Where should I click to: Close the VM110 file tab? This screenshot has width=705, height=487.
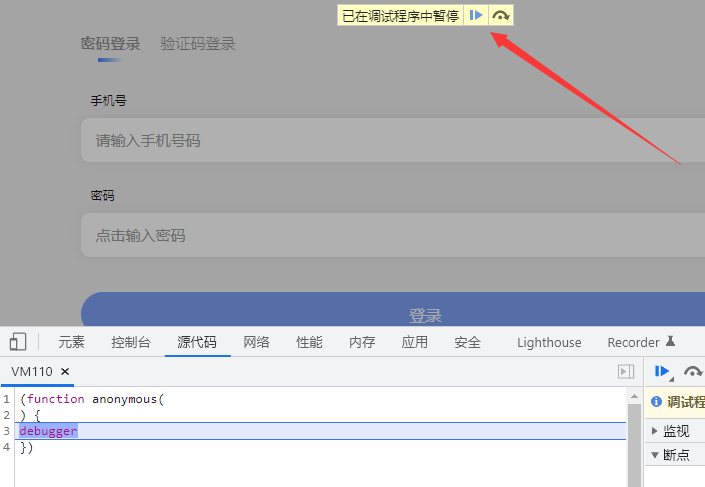click(x=65, y=371)
